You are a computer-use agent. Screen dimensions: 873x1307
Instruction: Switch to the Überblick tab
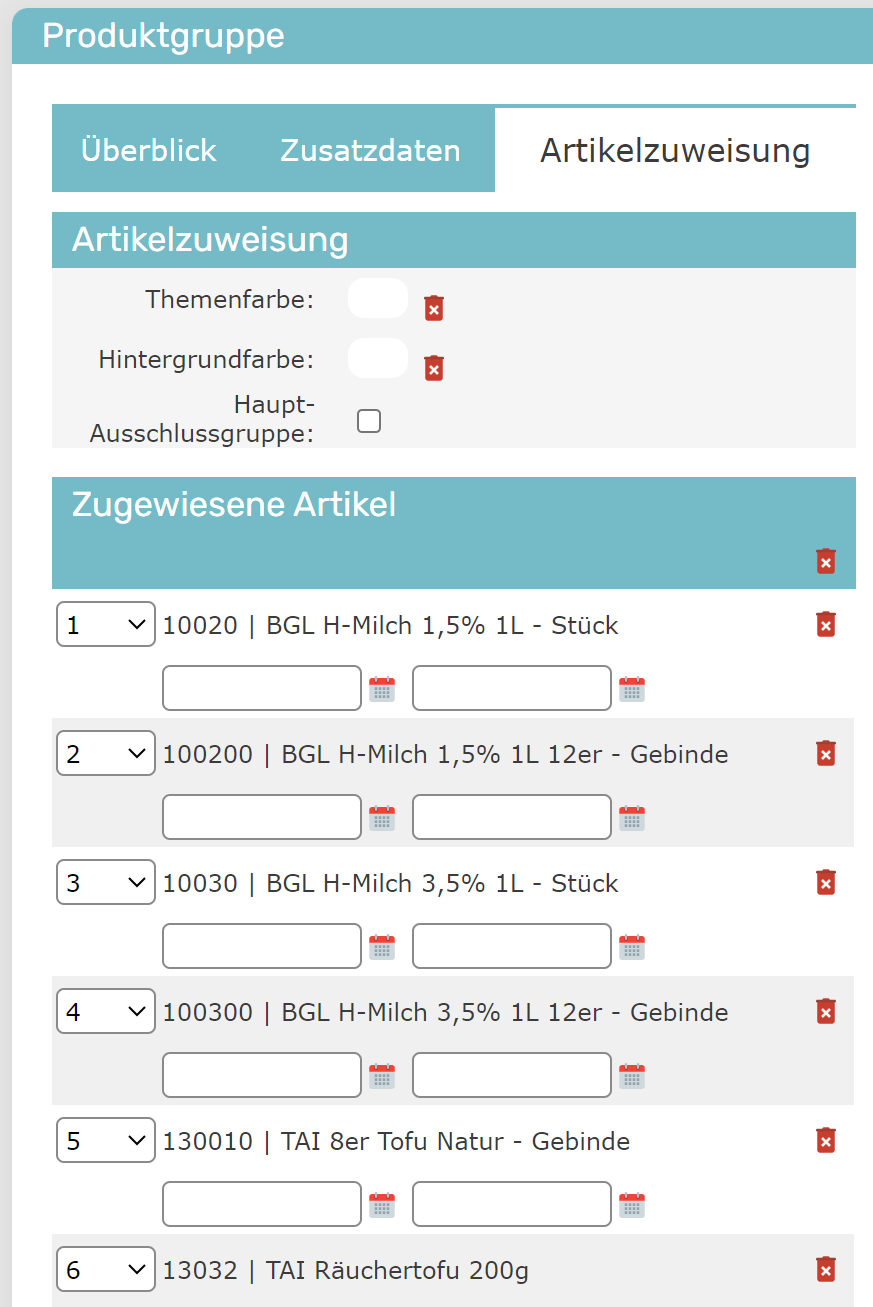click(x=149, y=150)
